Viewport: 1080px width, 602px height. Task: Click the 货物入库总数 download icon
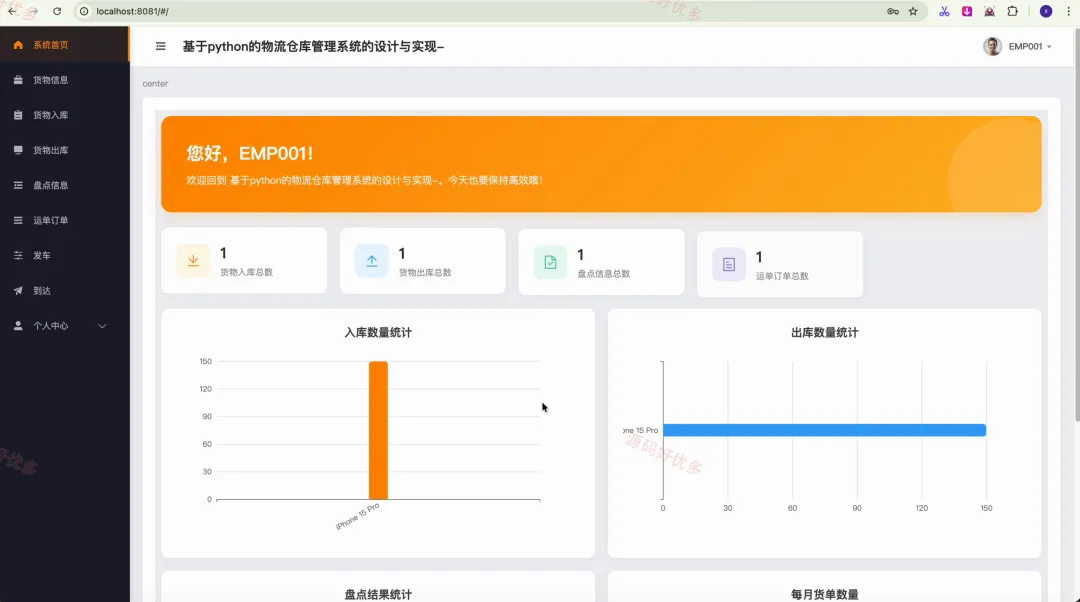(x=193, y=261)
